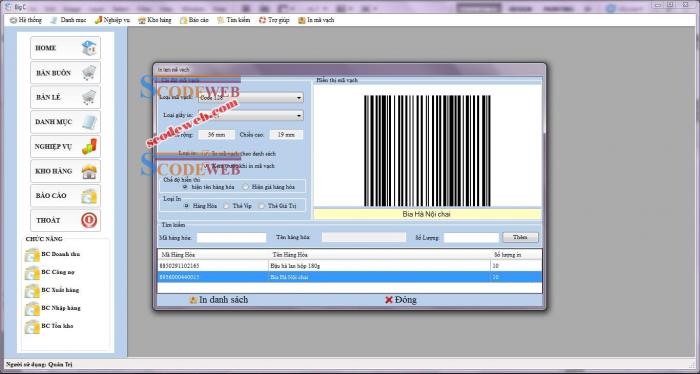The width and height of the screenshot is (700, 374).
Task: Click the THOÁT red power icon
Action: [x=89, y=220]
